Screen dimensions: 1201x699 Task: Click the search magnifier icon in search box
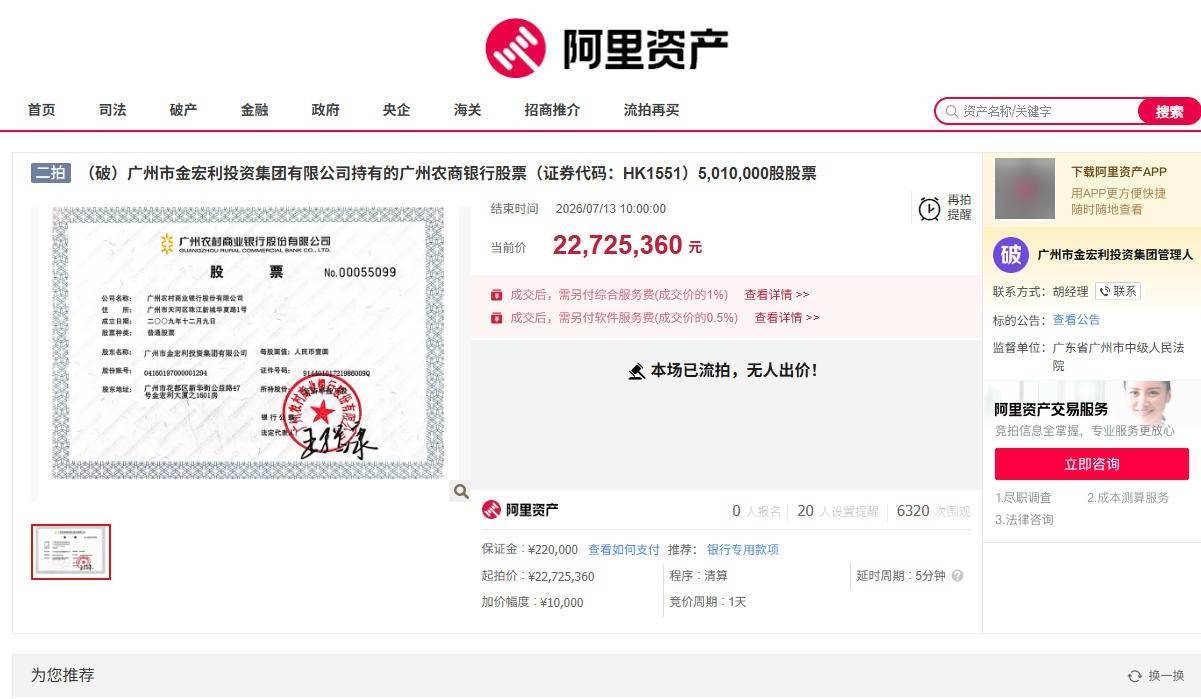point(951,111)
